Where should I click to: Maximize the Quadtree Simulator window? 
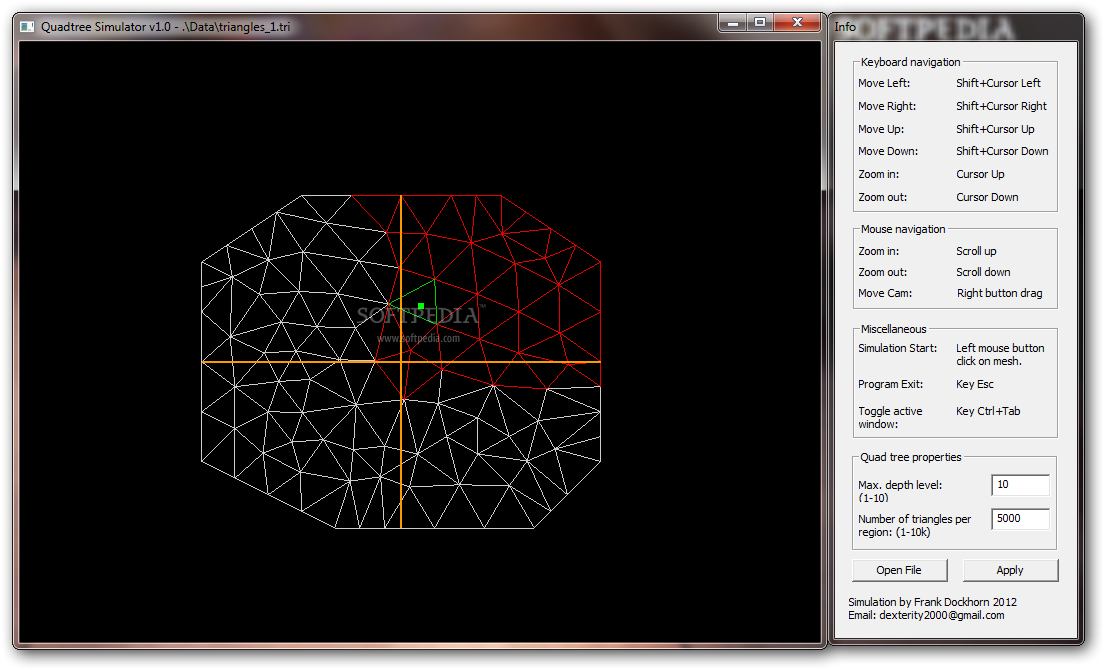tap(760, 23)
